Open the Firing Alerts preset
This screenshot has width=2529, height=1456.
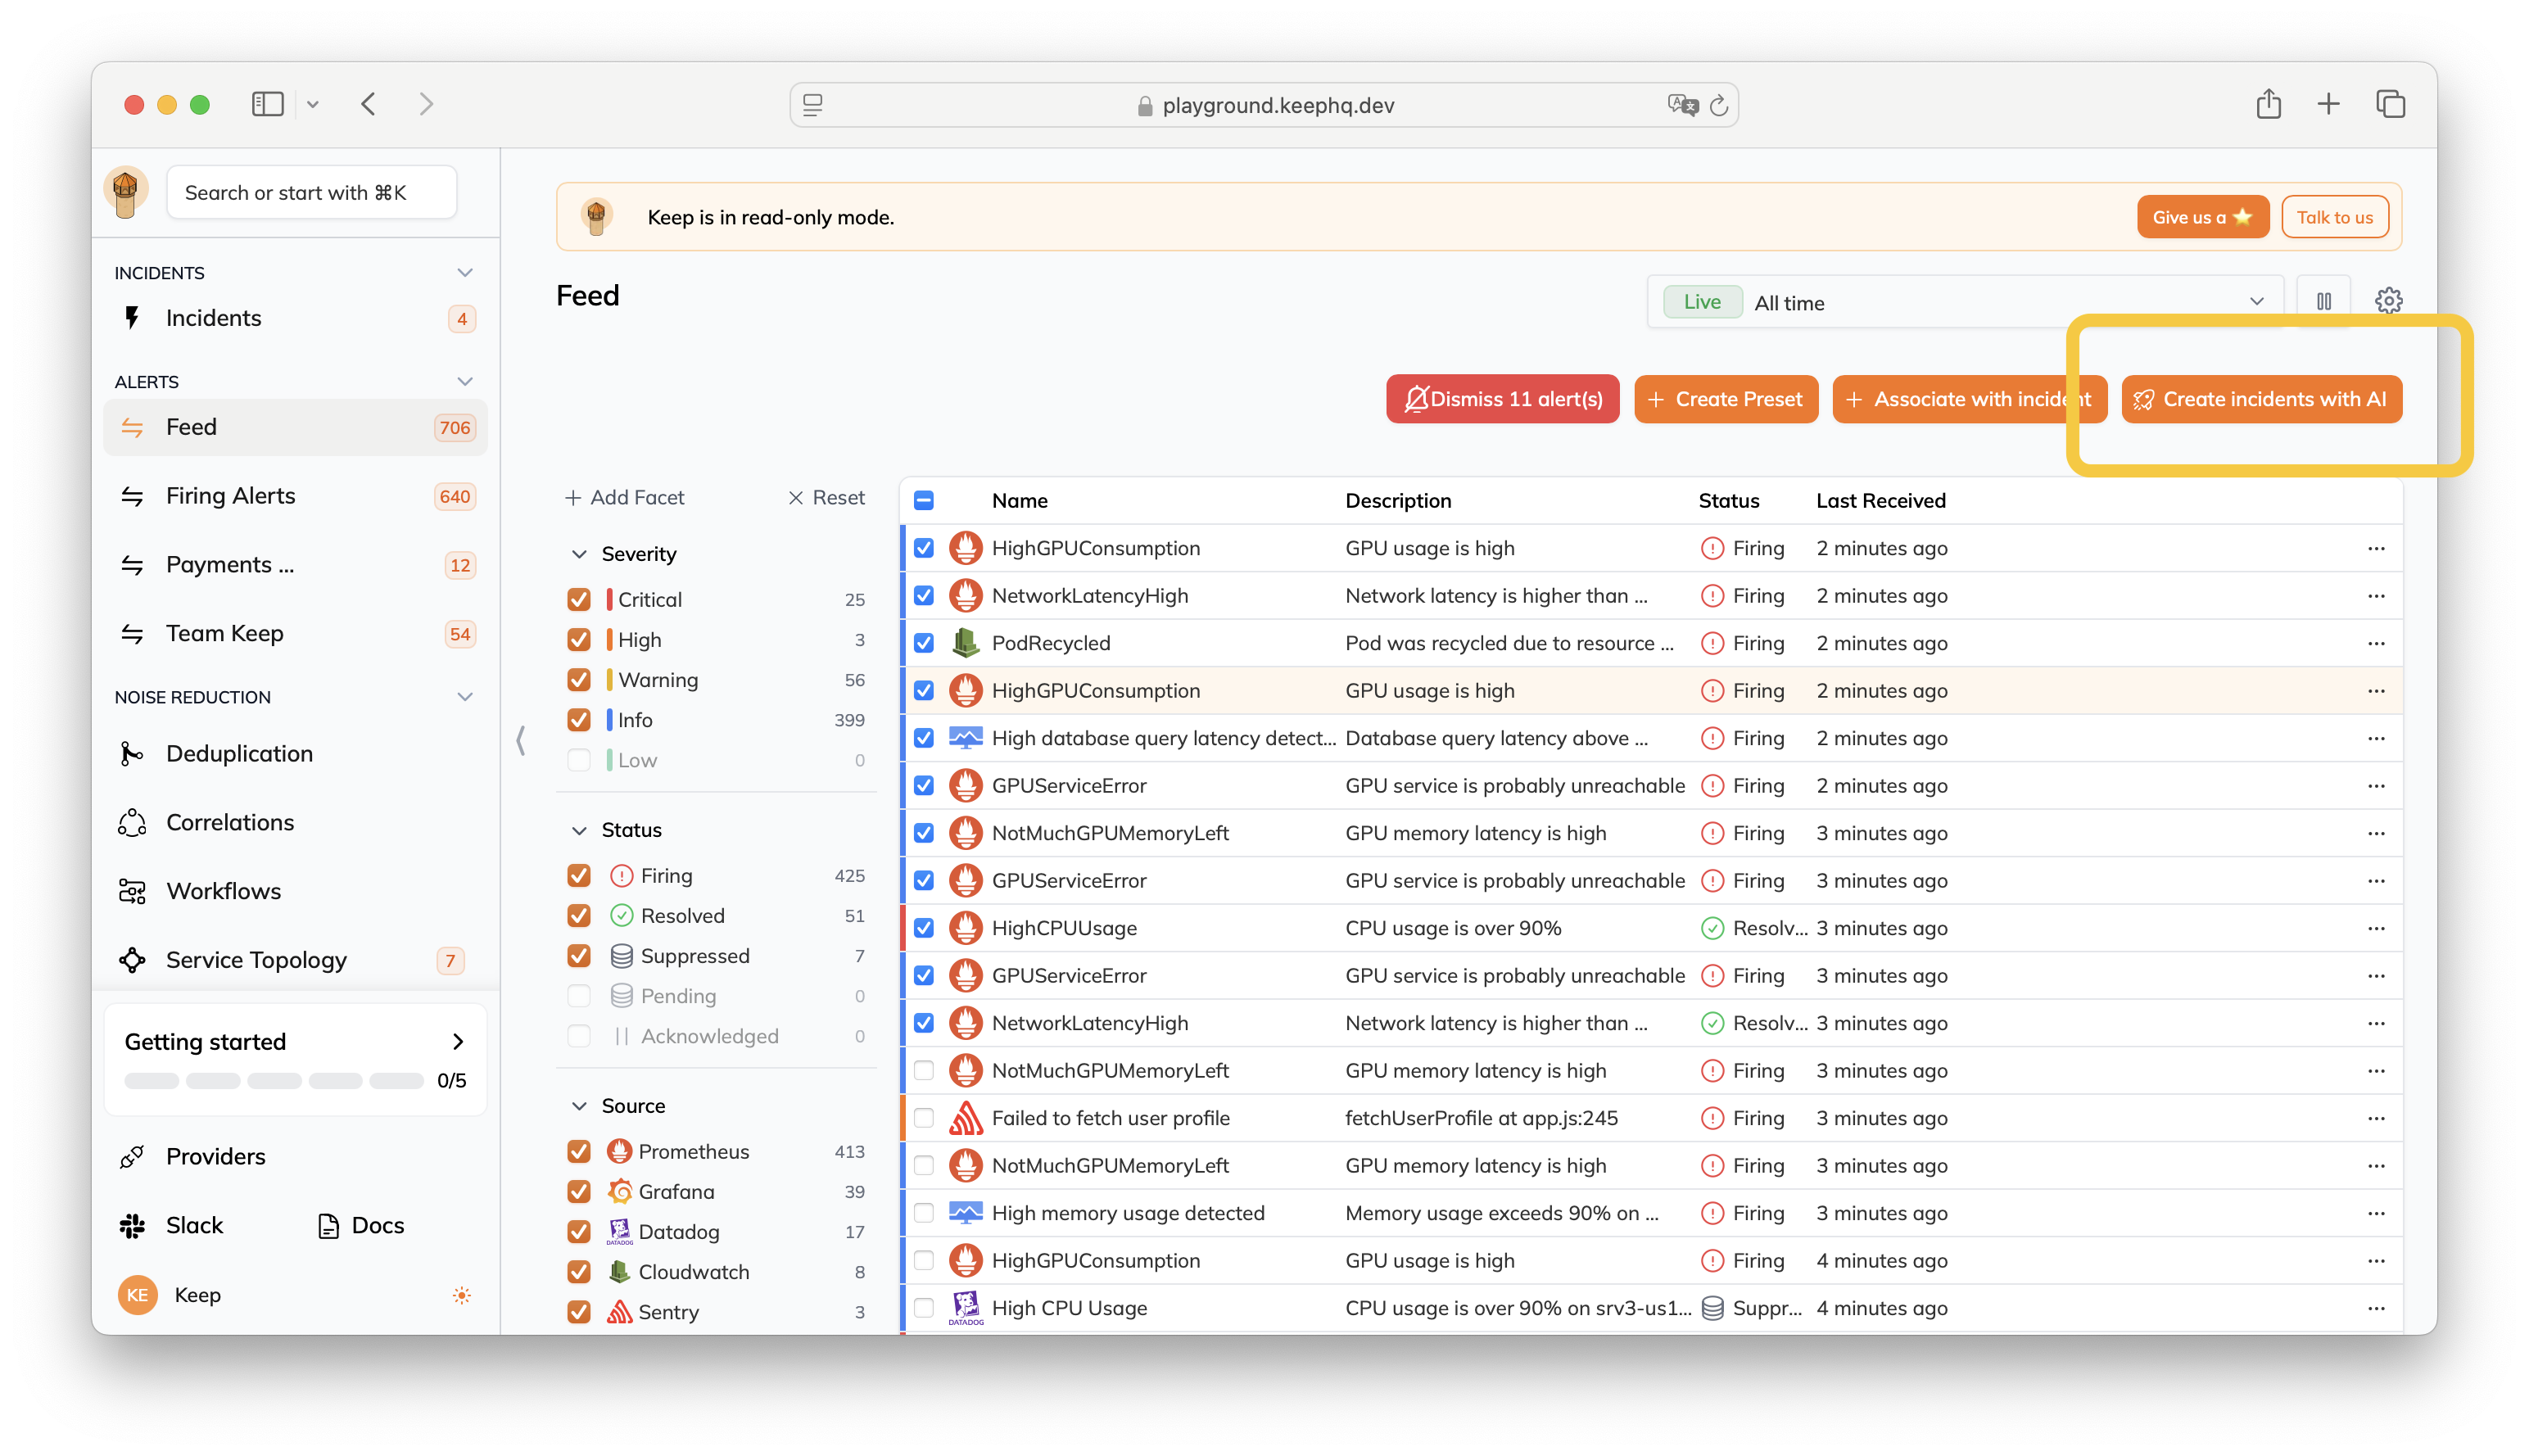[295, 496]
